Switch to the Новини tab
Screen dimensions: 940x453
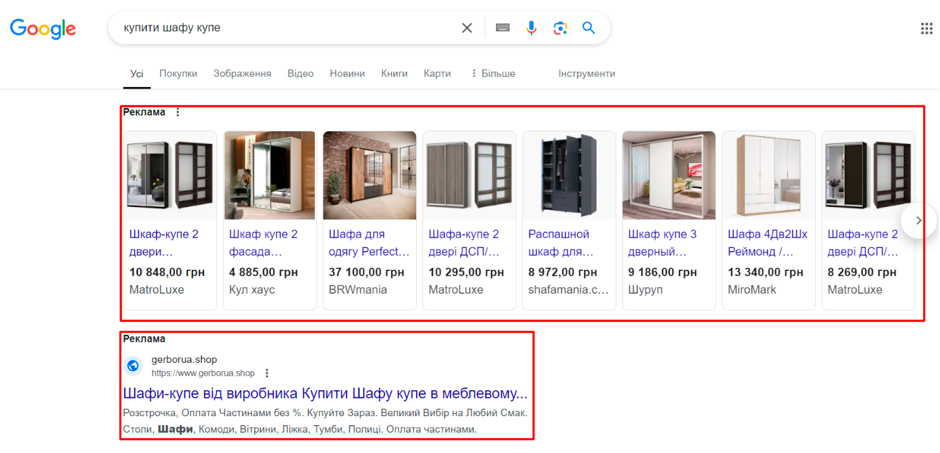(347, 74)
